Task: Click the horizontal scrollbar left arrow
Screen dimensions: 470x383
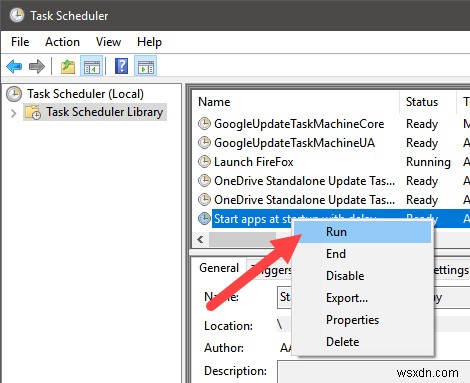Action: [200, 239]
